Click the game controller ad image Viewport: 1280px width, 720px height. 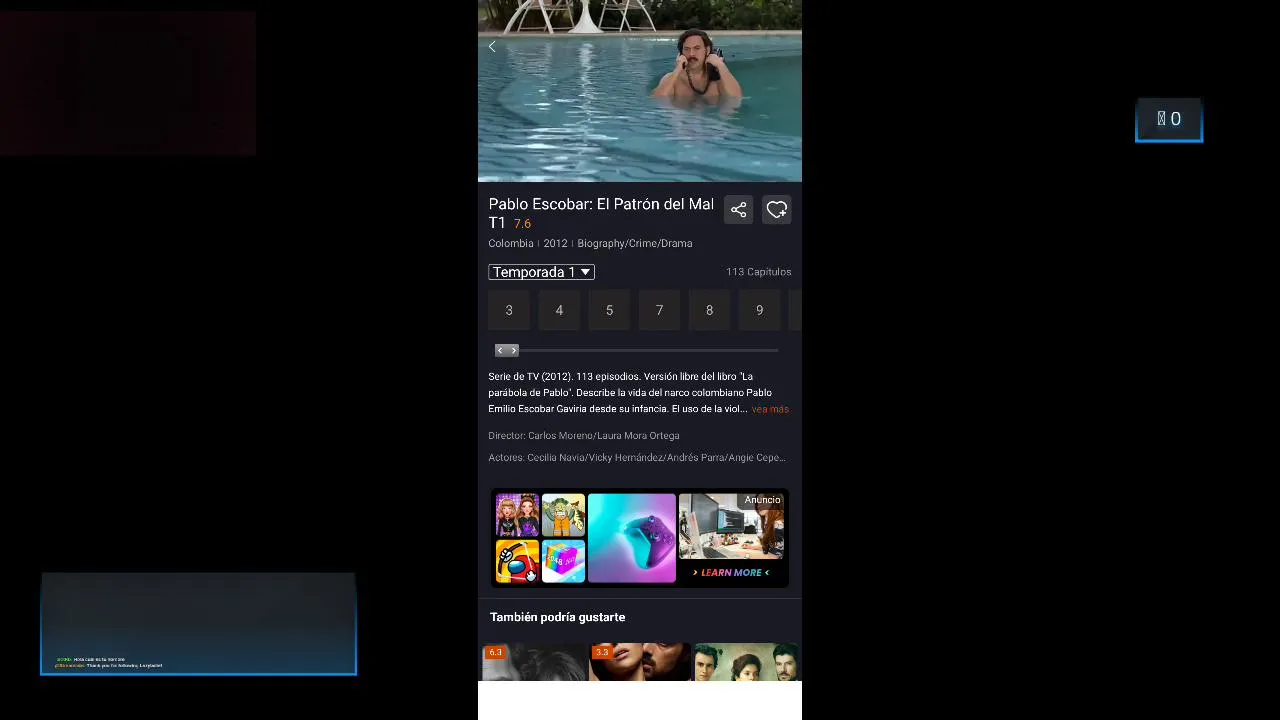pyautogui.click(x=631, y=538)
